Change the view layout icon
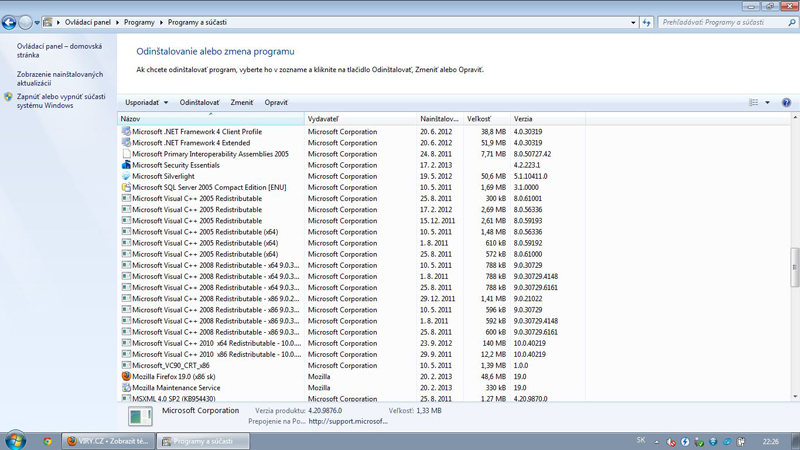 (x=754, y=103)
